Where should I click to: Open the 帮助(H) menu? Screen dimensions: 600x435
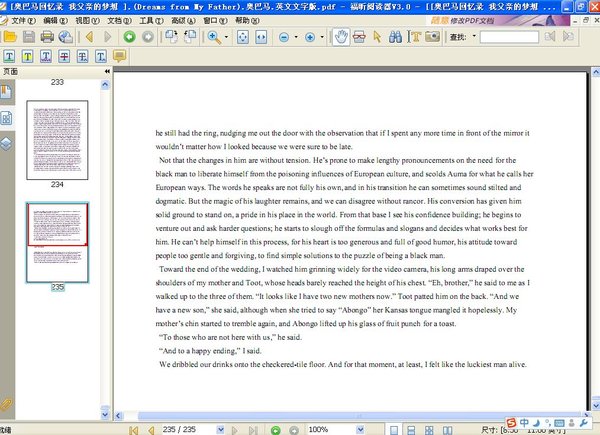tap(247, 21)
